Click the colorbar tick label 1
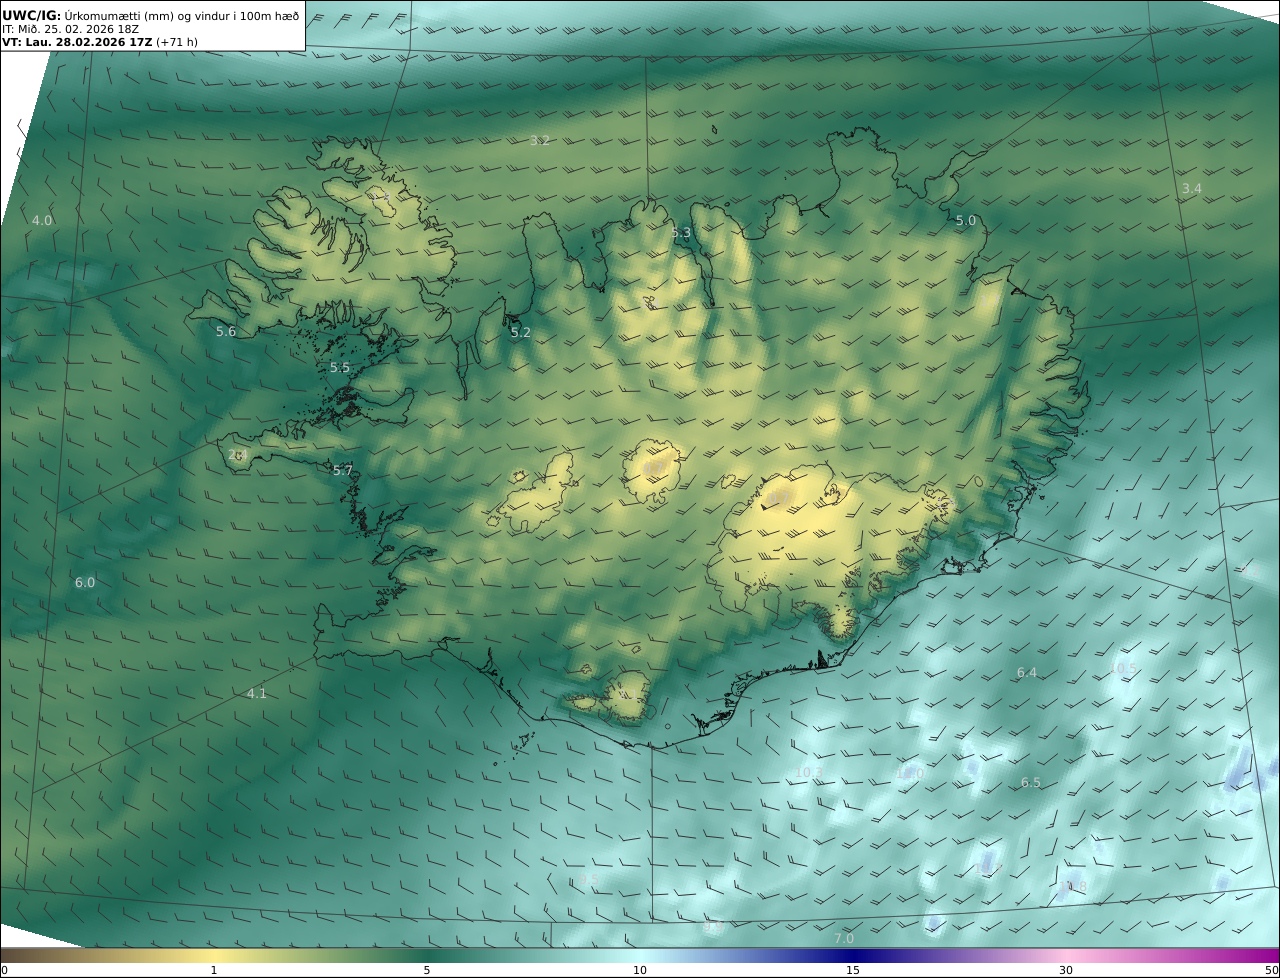Viewport: 1280px width, 978px height. point(214,970)
